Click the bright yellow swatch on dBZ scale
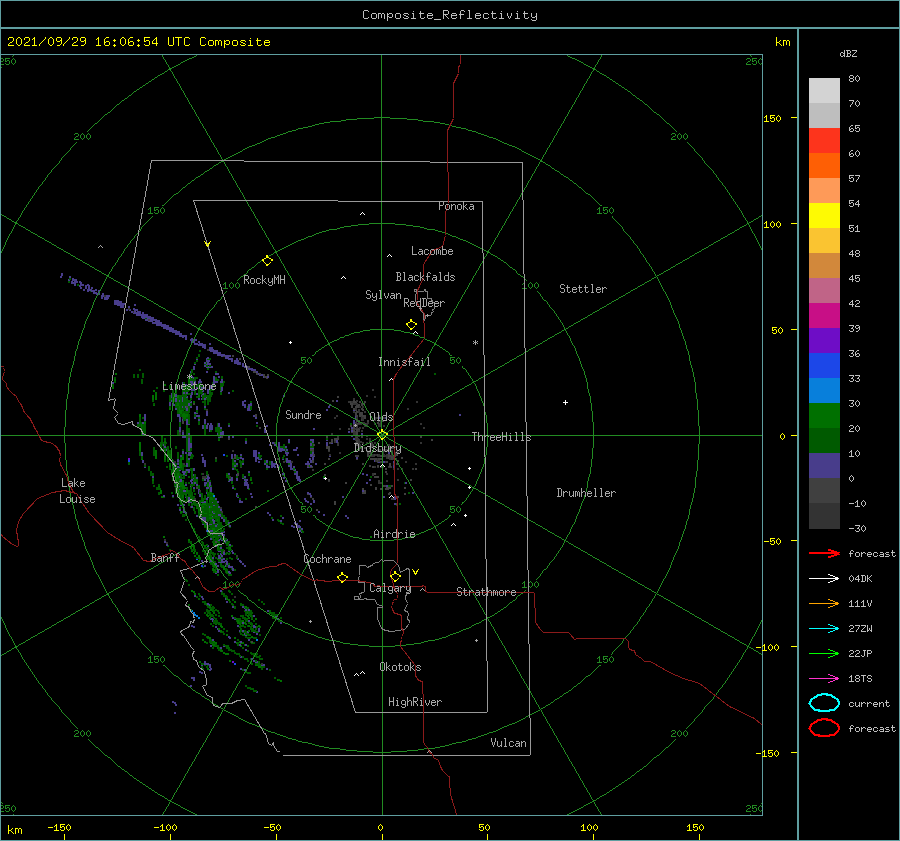This screenshot has width=900, height=841. (824, 215)
